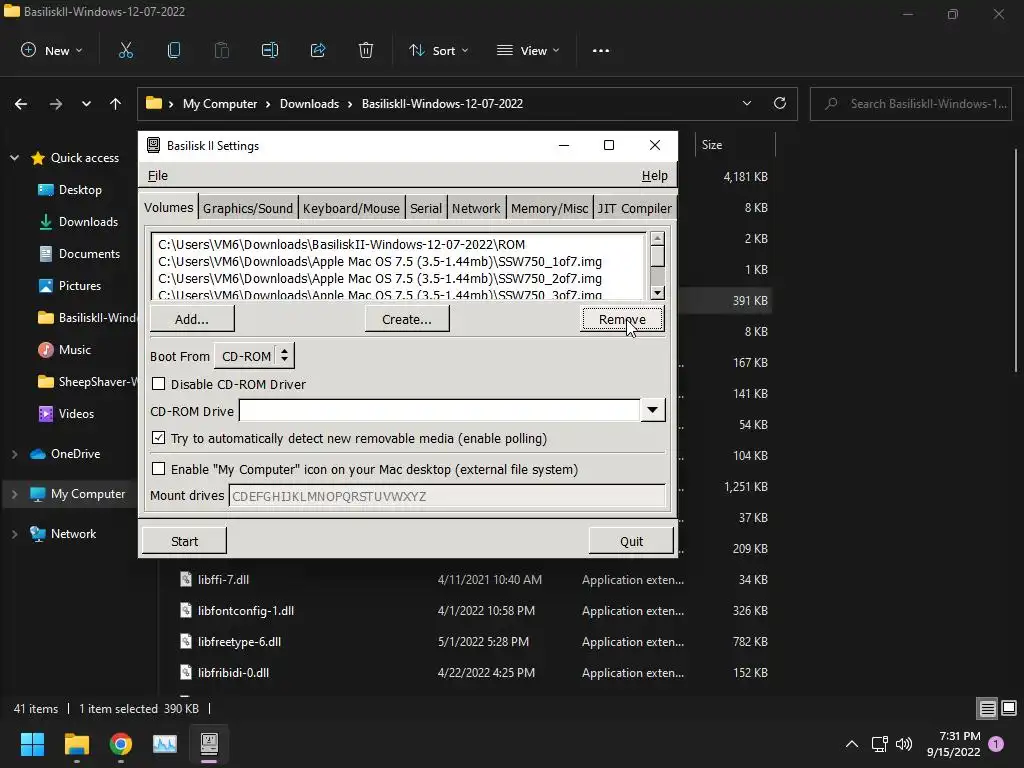Click the Start button
Image resolution: width=1024 pixels, height=768 pixels.
[184, 541]
